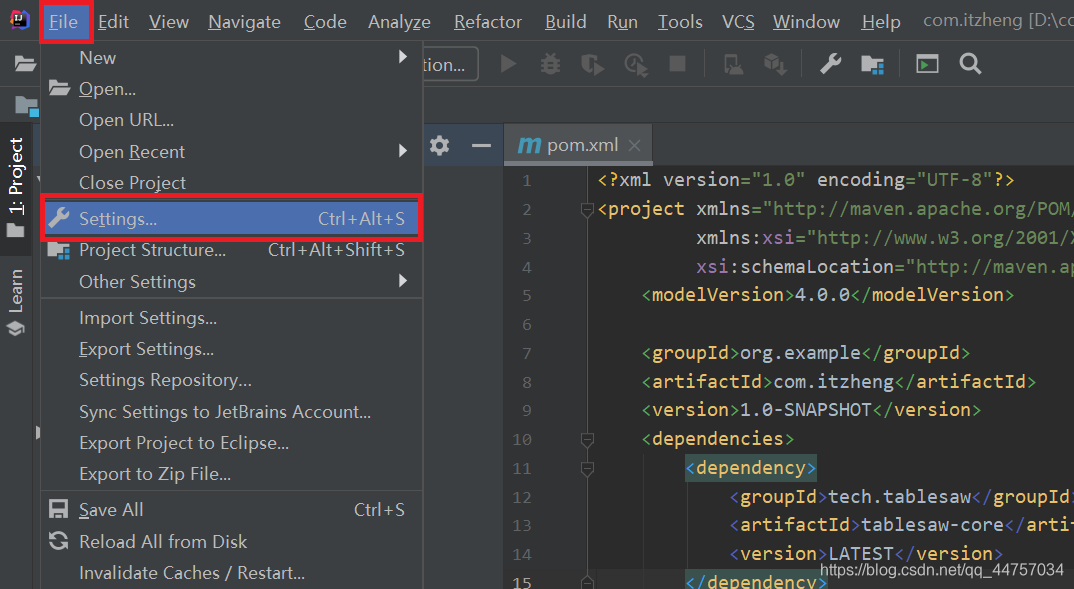The height and width of the screenshot is (589, 1074).
Task: Open project panel gear options
Action: click(x=439, y=145)
